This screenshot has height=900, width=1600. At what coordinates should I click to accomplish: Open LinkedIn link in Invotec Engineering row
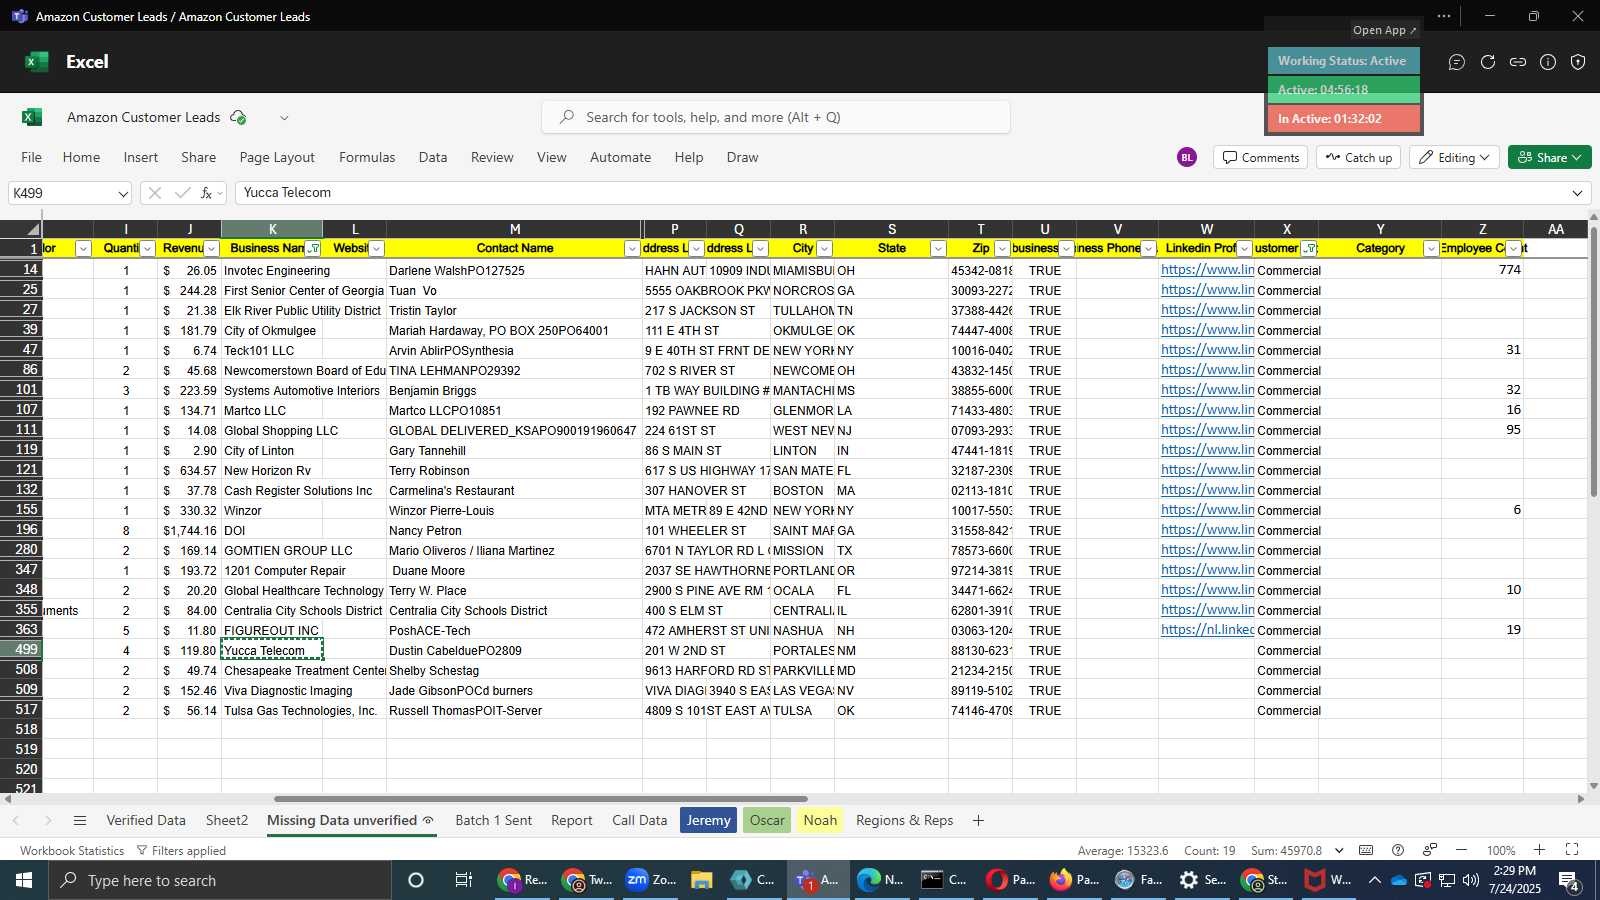(1207, 270)
